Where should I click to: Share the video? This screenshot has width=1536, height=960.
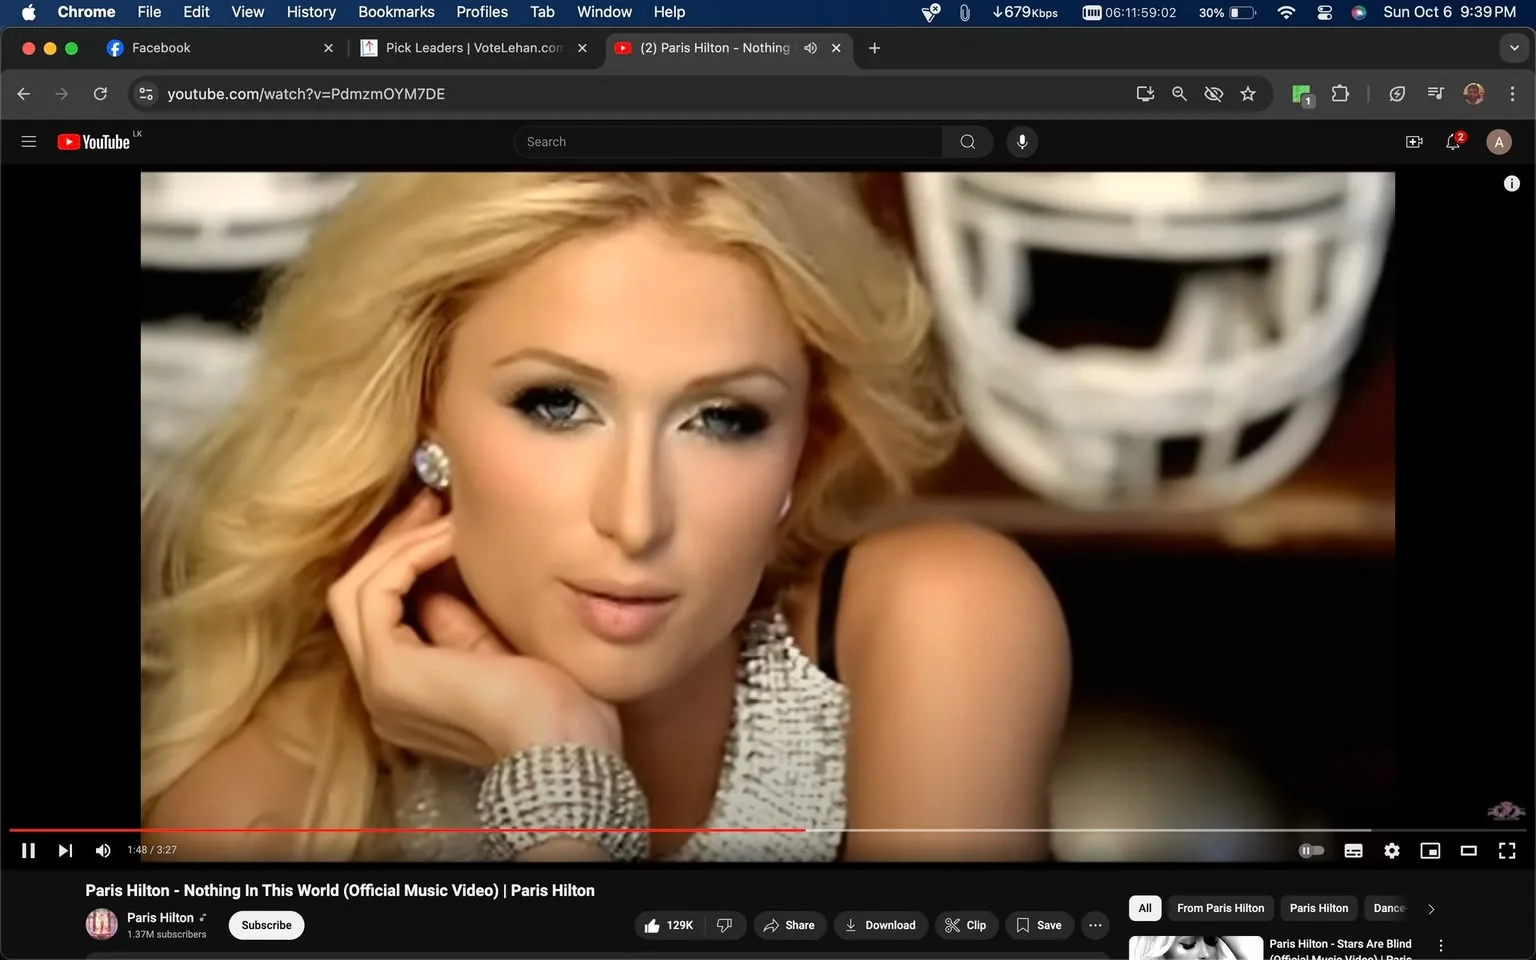tap(789, 925)
